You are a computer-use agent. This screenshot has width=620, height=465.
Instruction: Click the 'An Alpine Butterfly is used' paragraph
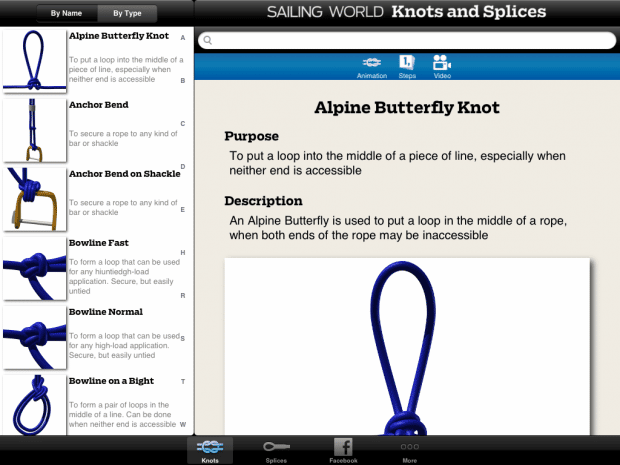398,228
